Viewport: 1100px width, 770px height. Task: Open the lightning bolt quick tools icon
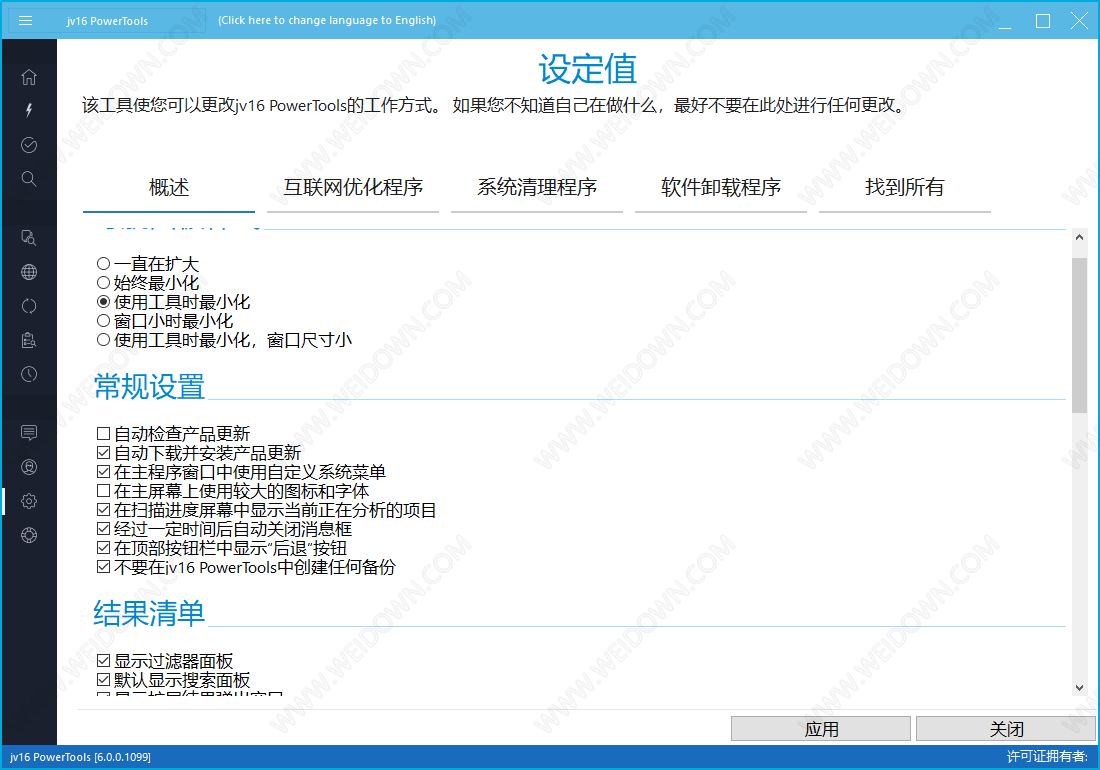[x=29, y=110]
